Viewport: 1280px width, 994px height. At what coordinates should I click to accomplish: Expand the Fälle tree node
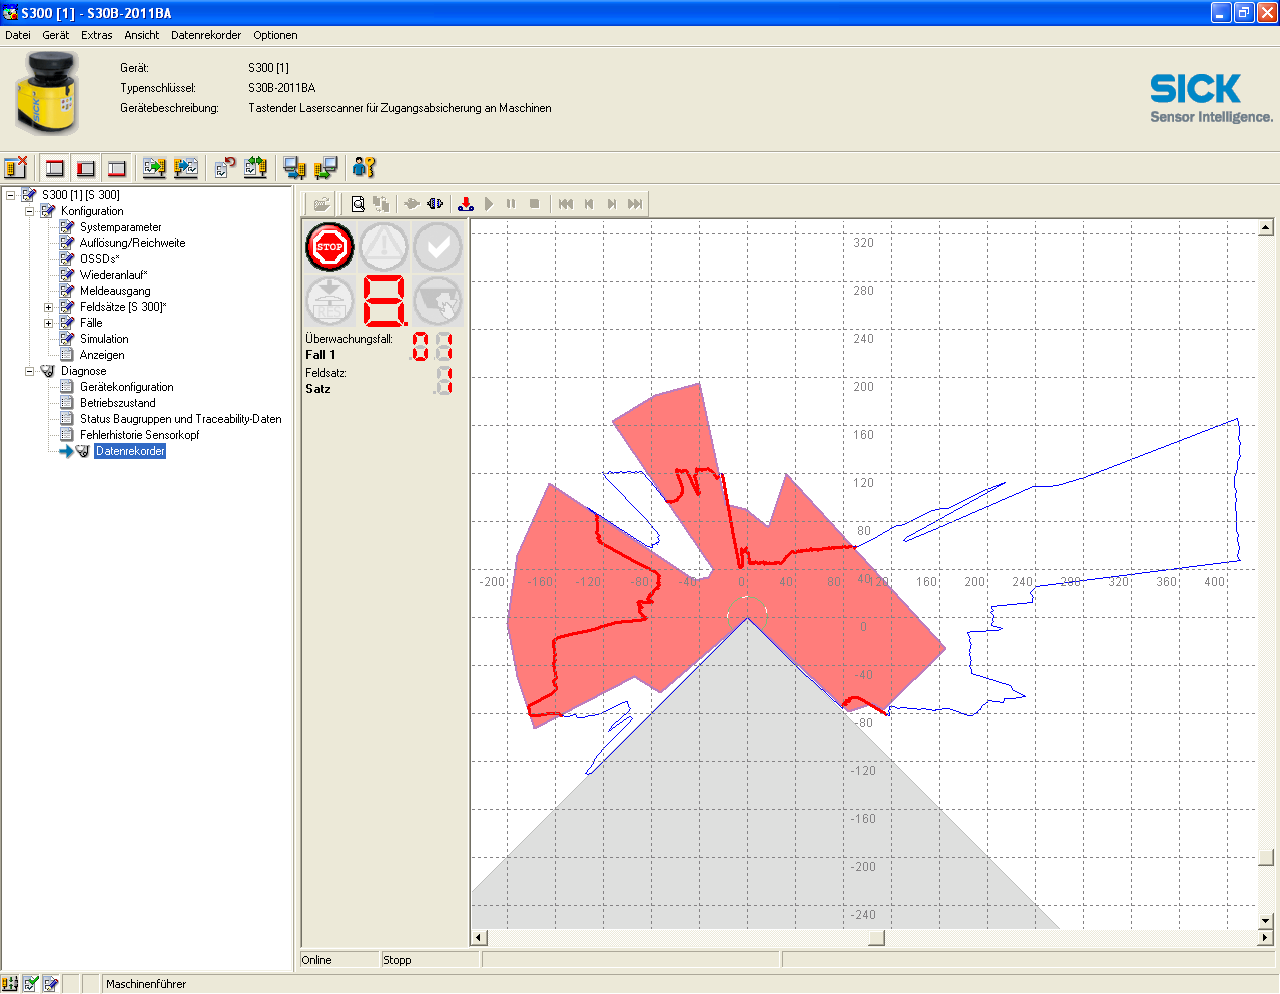click(48, 323)
